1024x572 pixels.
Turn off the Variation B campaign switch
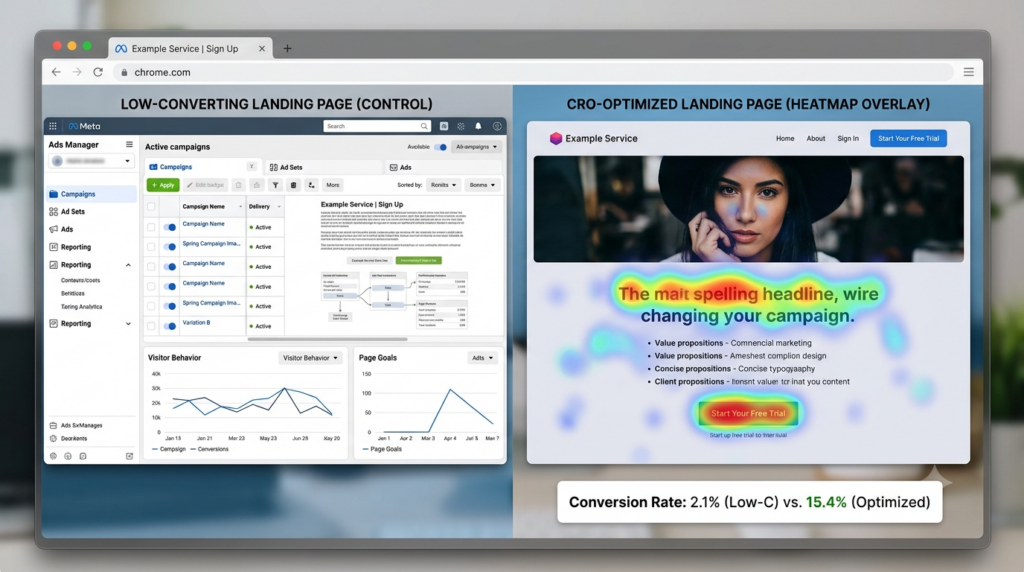170,326
